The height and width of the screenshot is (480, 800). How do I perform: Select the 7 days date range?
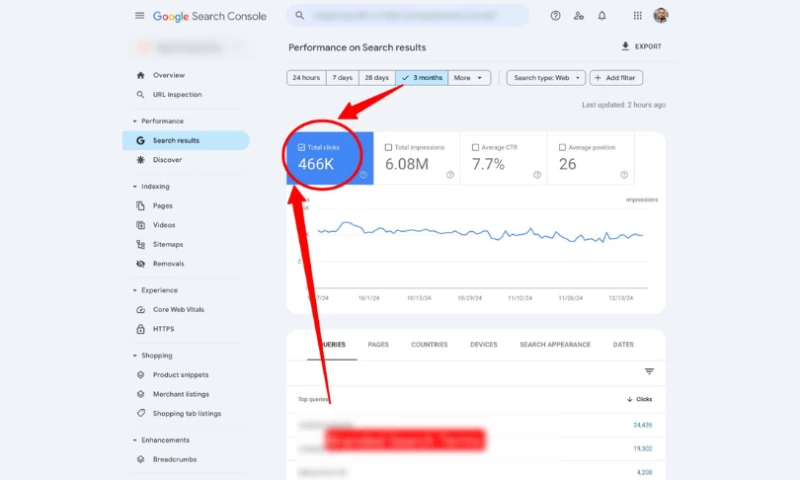[342, 78]
